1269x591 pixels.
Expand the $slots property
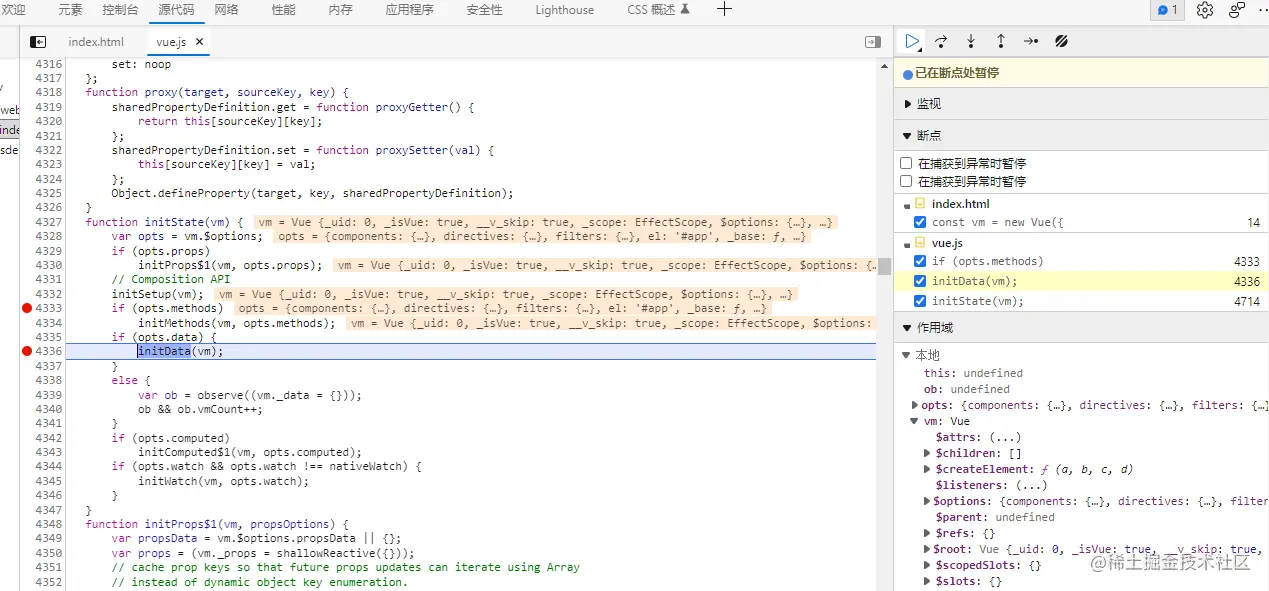point(928,581)
